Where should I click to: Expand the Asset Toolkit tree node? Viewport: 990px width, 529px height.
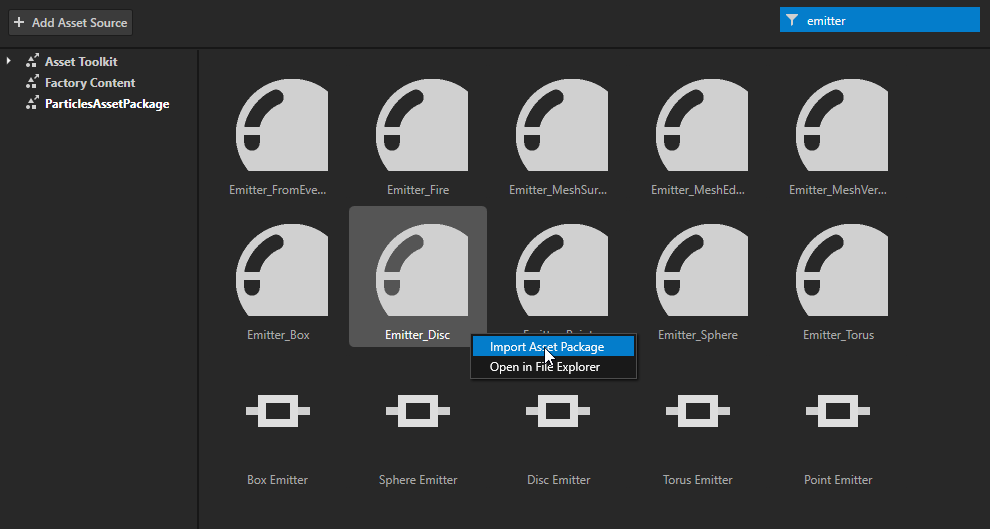[9, 61]
